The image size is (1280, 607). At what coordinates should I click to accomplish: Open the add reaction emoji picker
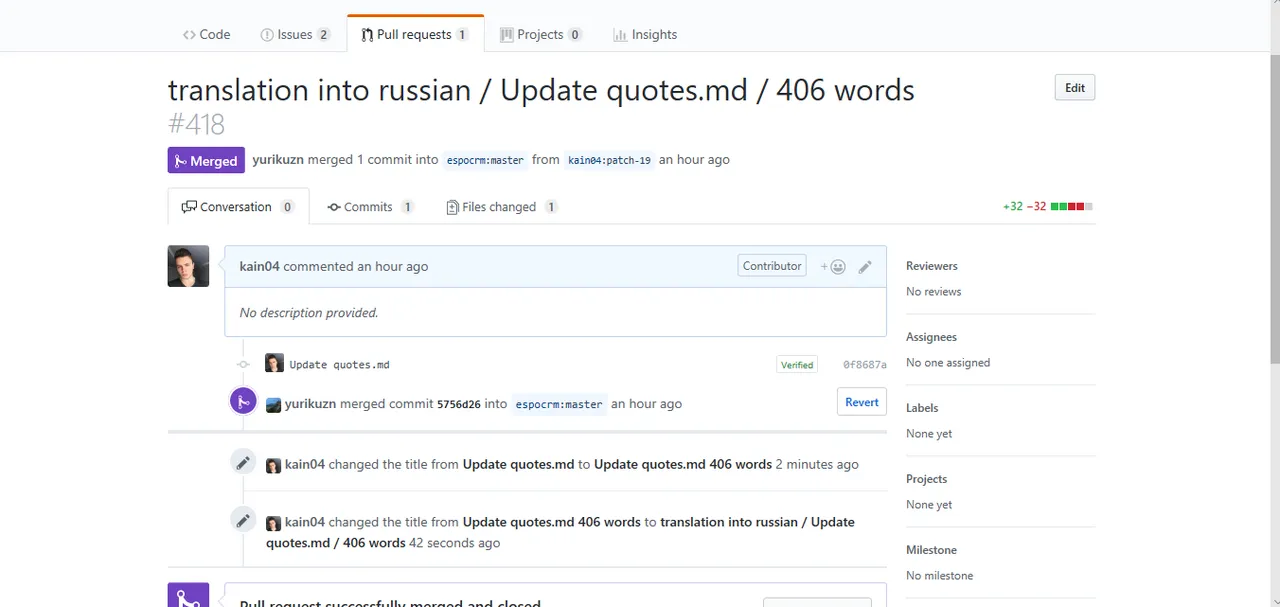click(833, 267)
